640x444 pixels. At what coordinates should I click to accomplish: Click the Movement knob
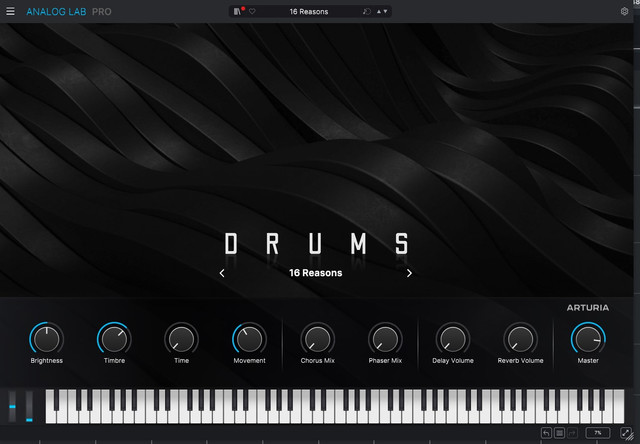click(249, 338)
